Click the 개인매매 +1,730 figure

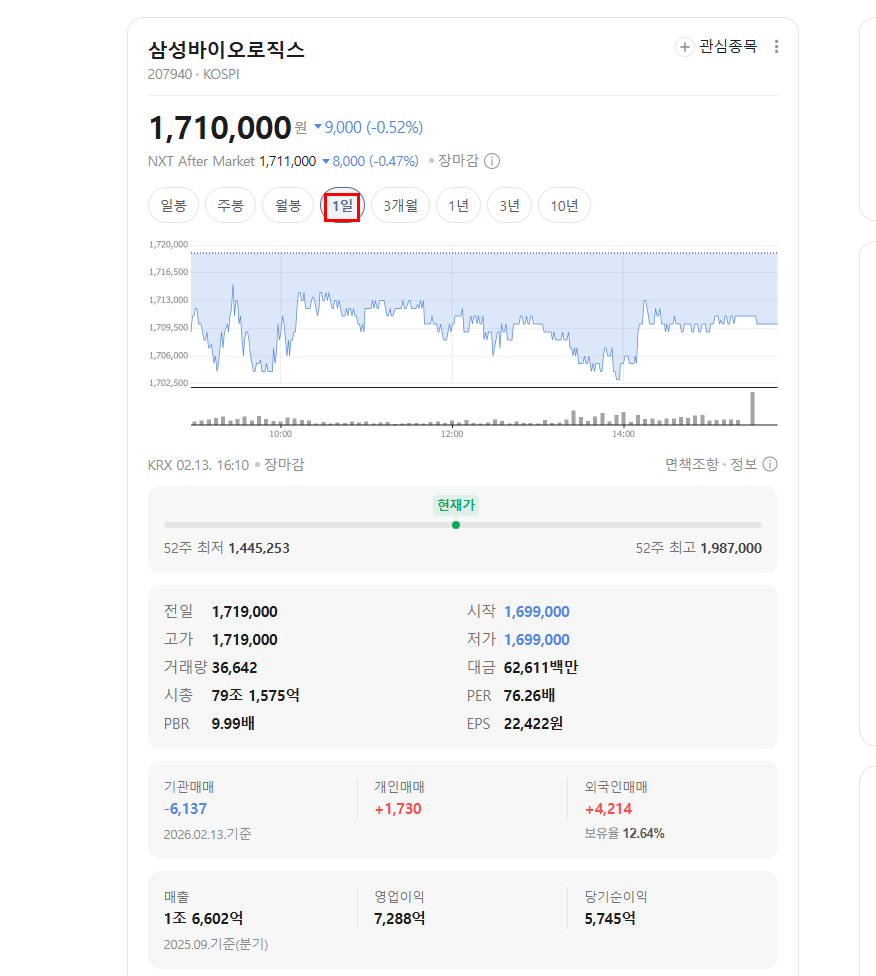tap(398, 809)
